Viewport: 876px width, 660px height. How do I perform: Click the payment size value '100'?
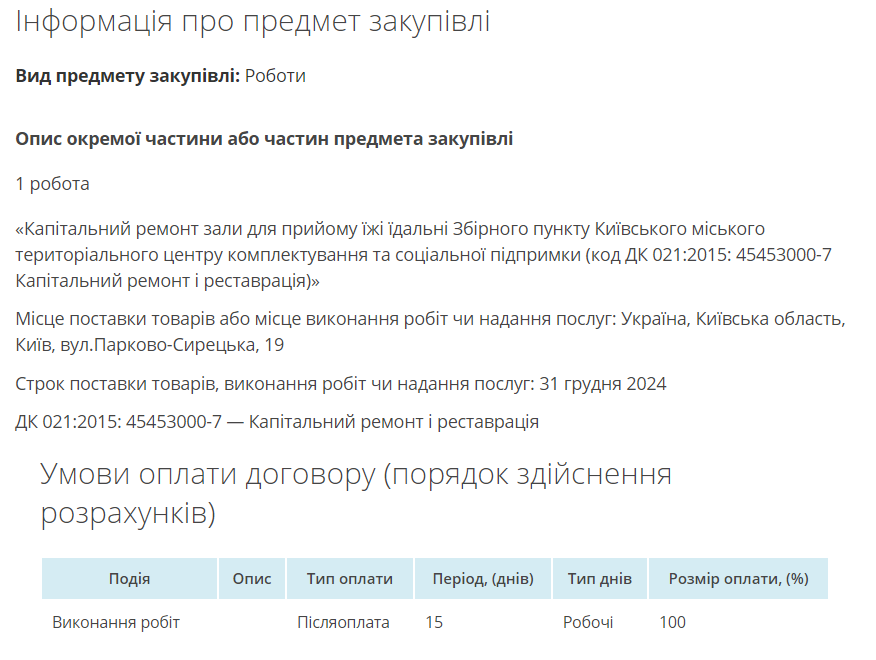(x=672, y=622)
